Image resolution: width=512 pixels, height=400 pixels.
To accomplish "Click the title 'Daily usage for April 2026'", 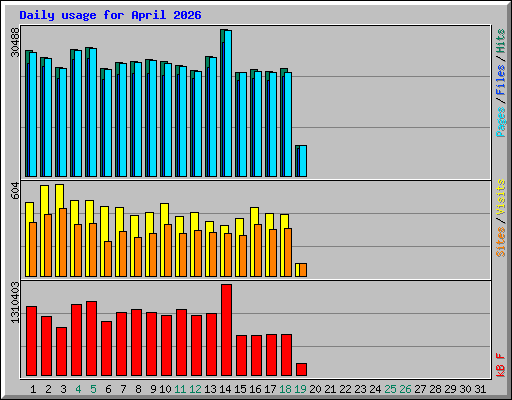I will [x=110, y=15].
